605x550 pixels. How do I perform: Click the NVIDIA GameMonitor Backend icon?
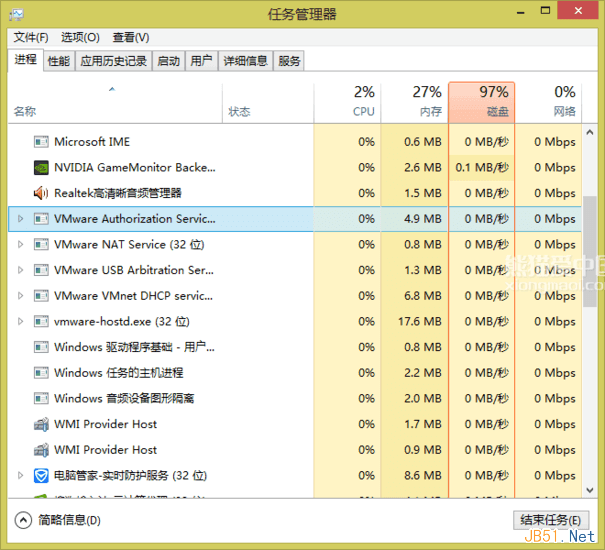pyautogui.click(x=41, y=168)
